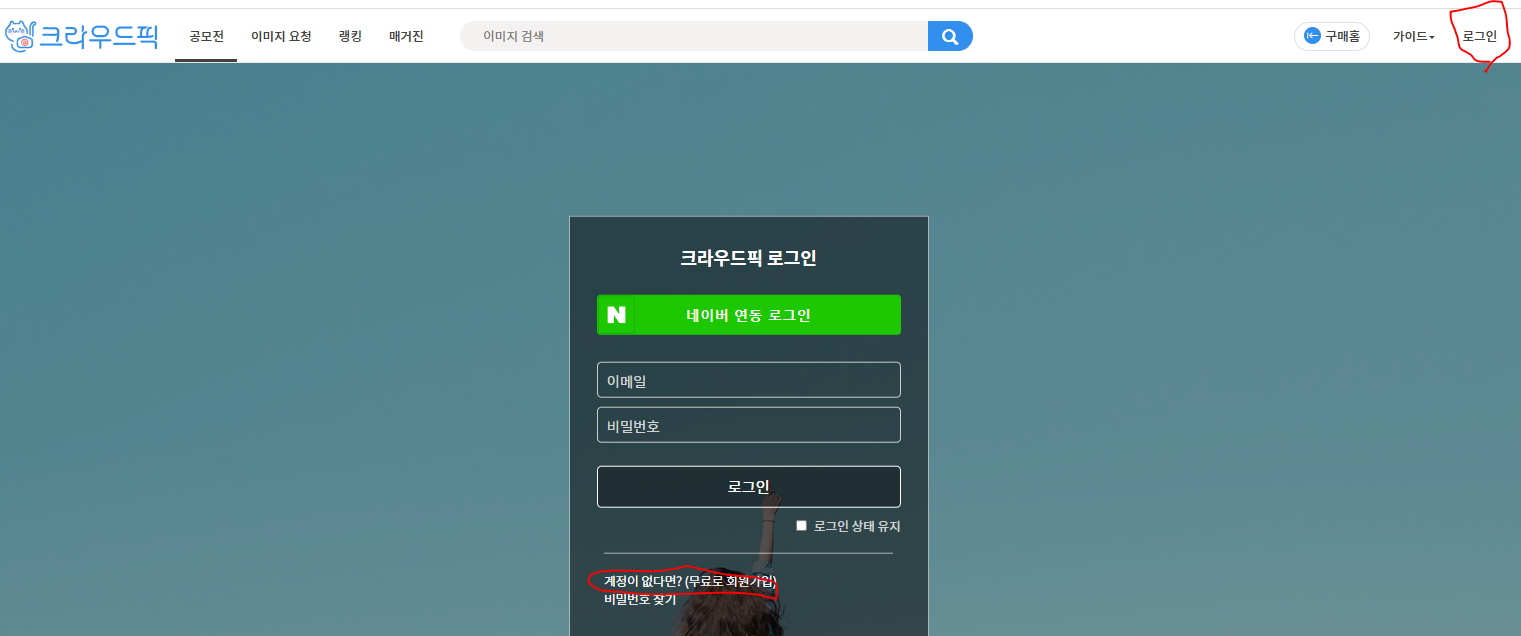Viewport: 1521px width, 636px height.
Task: Click the blue magnifier search button
Action: (950, 37)
